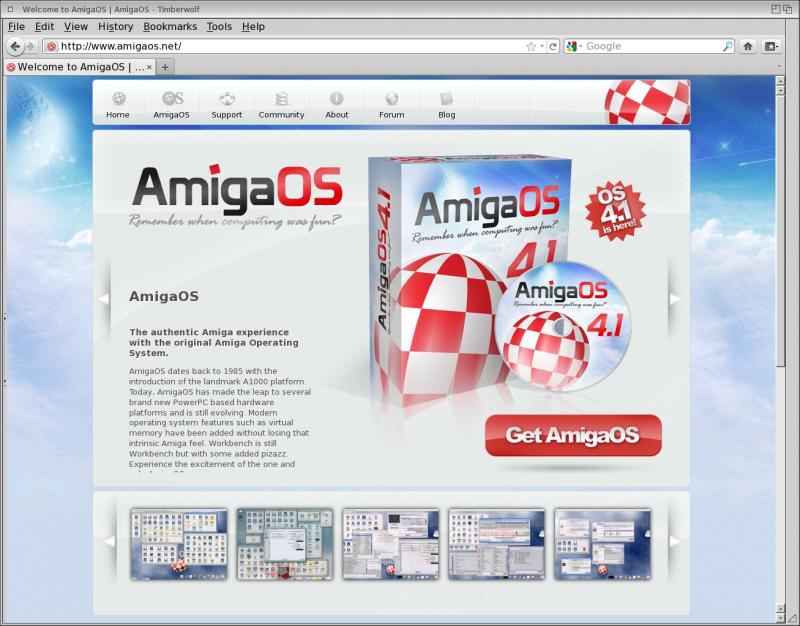Open the Support page in site navigation
800x626 pixels.
coord(227,103)
